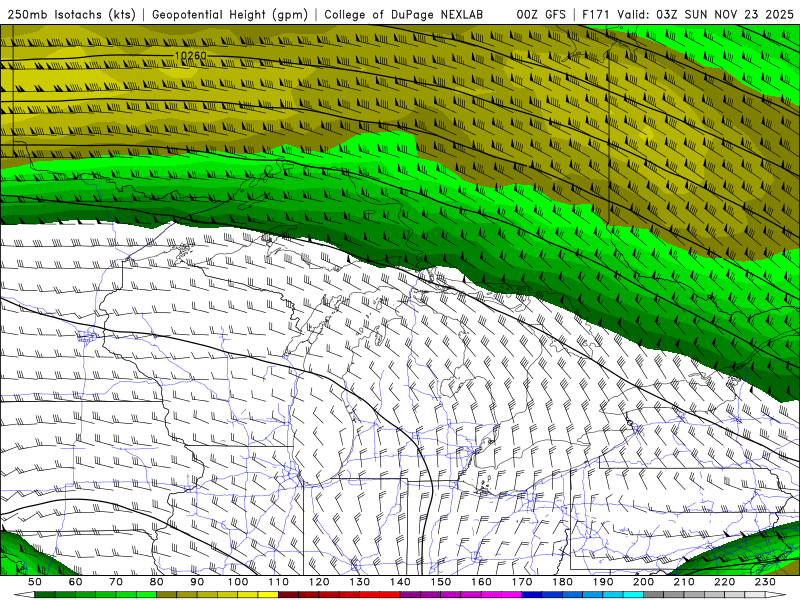Image resolution: width=800 pixels, height=600 pixels.
Task: Click the 220 value on the color scale
Action: (x=725, y=582)
